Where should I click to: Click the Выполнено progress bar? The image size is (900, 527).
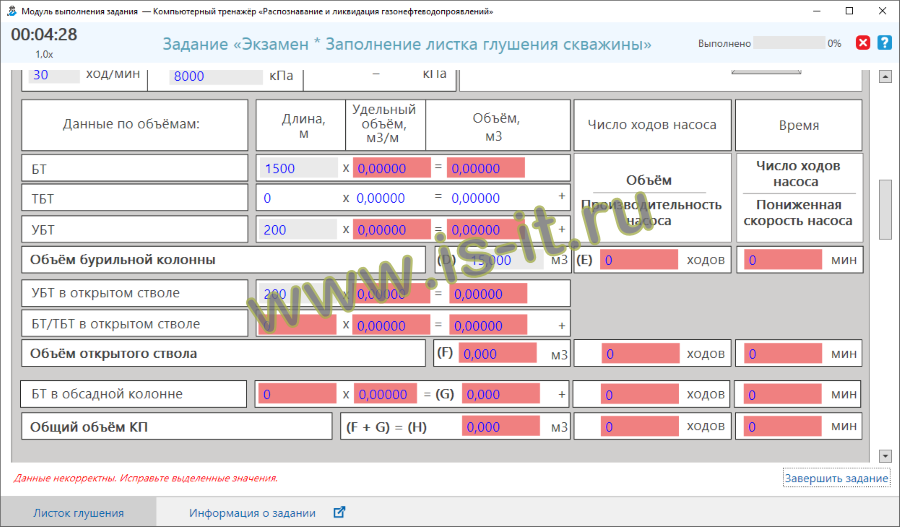789,43
